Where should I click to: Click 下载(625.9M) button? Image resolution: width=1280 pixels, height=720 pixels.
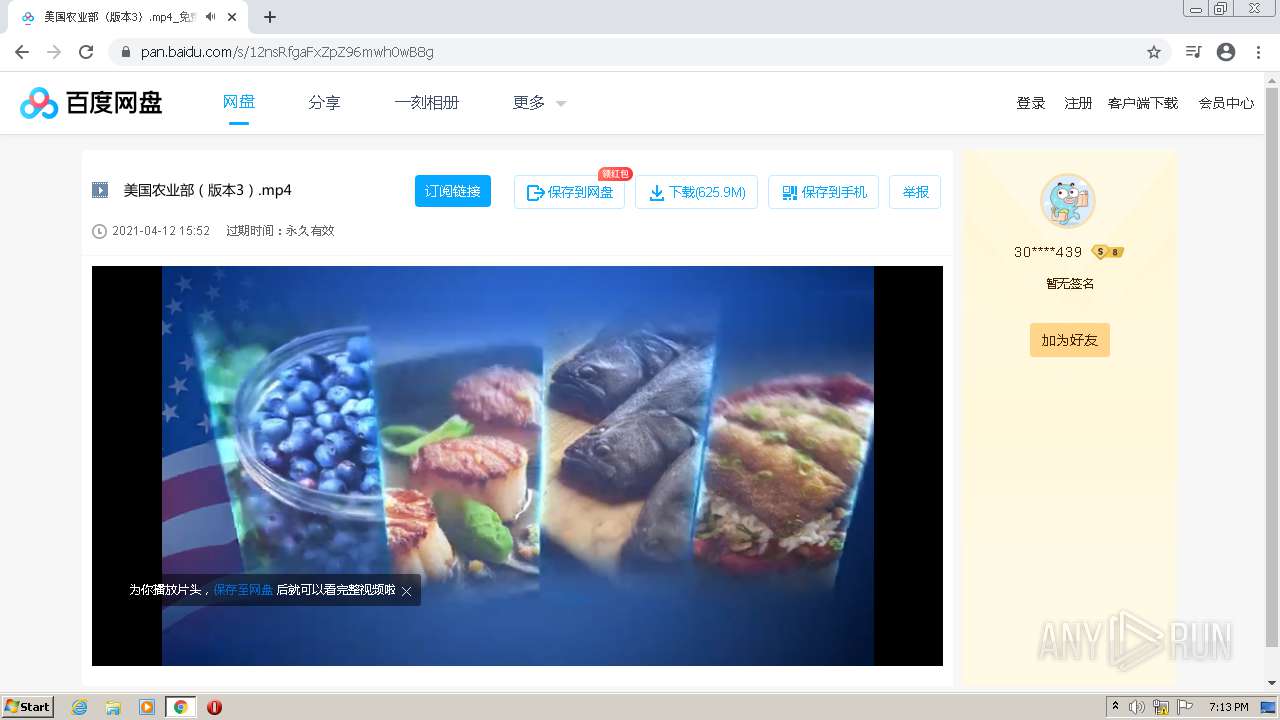click(696, 192)
